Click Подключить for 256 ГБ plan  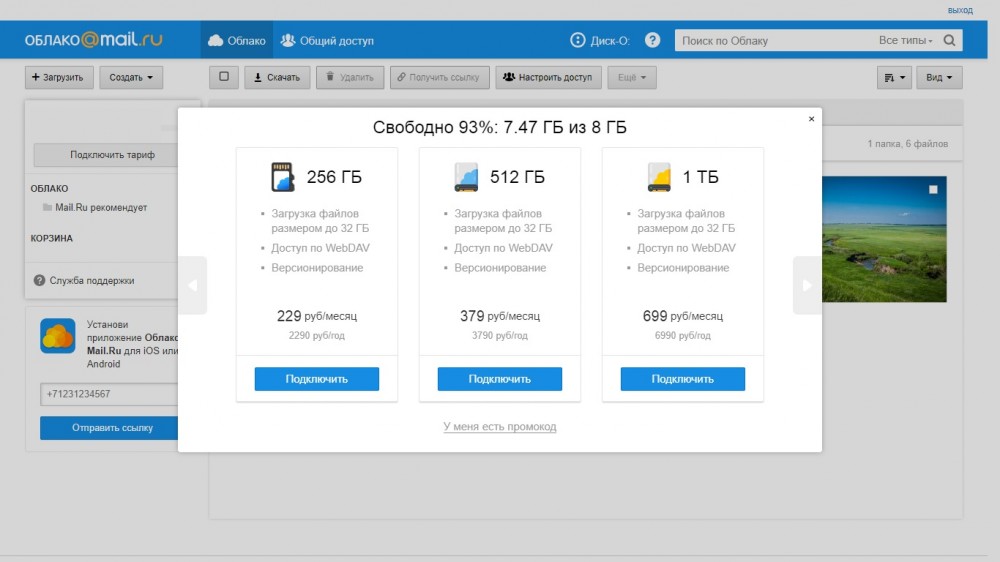(317, 379)
